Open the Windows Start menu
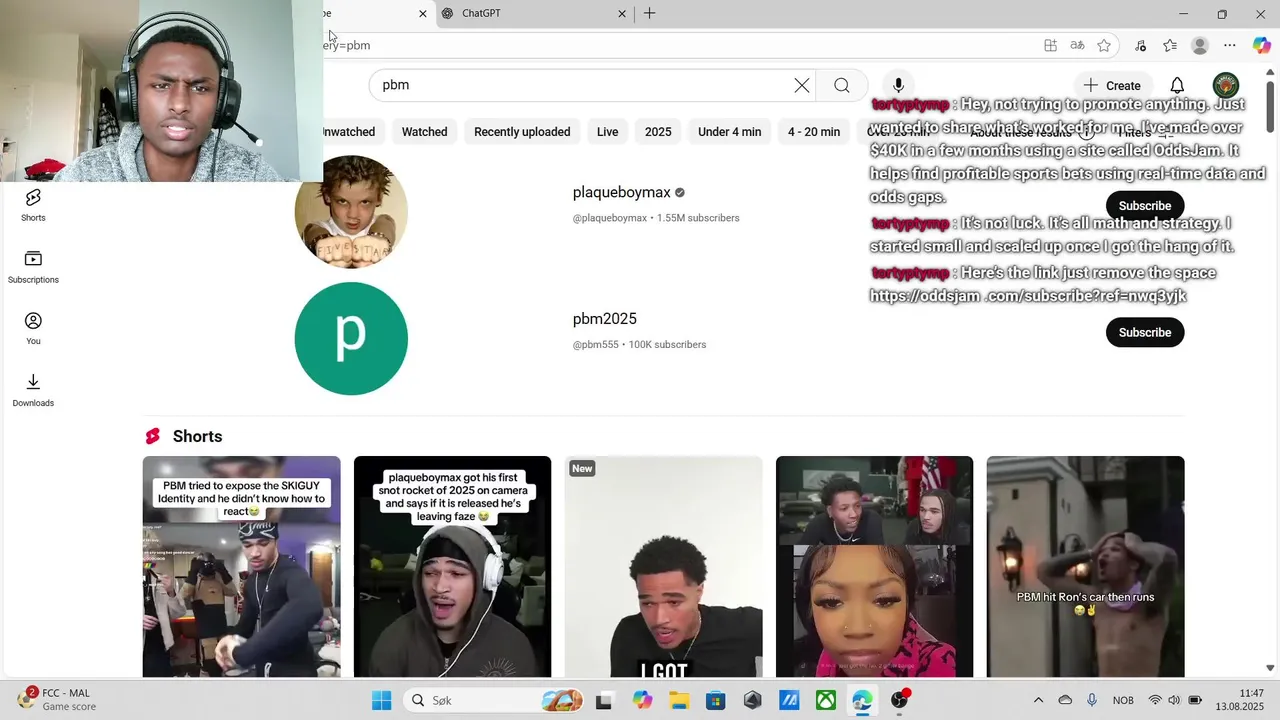 pyautogui.click(x=382, y=701)
